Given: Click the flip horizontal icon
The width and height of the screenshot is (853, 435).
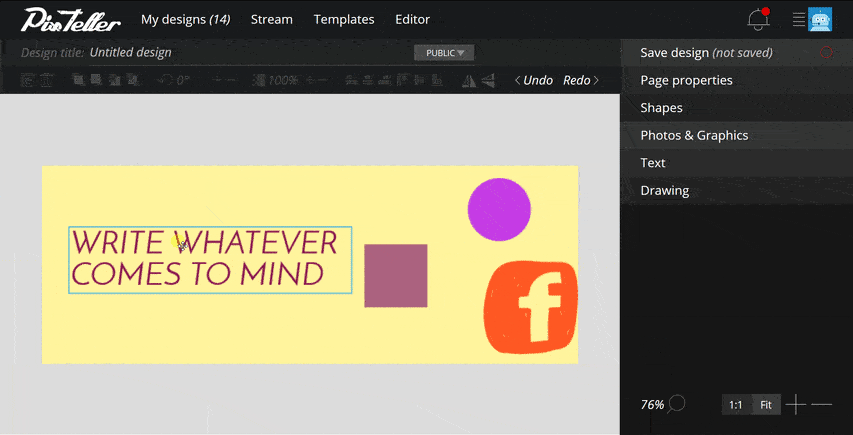Looking at the screenshot, I should click(x=469, y=81).
